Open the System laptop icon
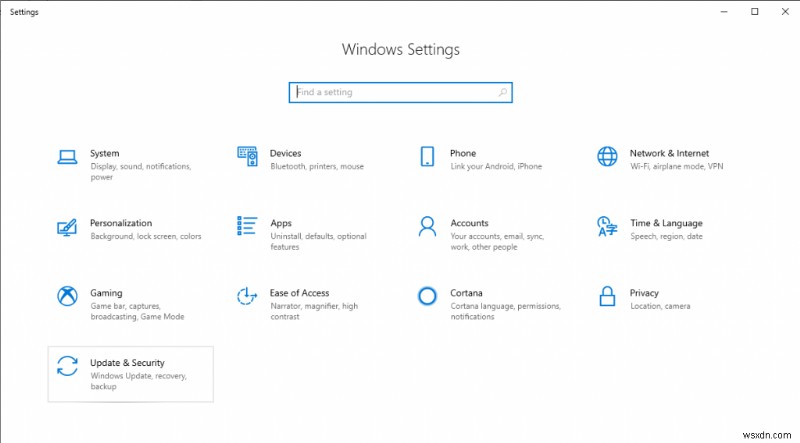The image size is (800, 443). point(67,157)
